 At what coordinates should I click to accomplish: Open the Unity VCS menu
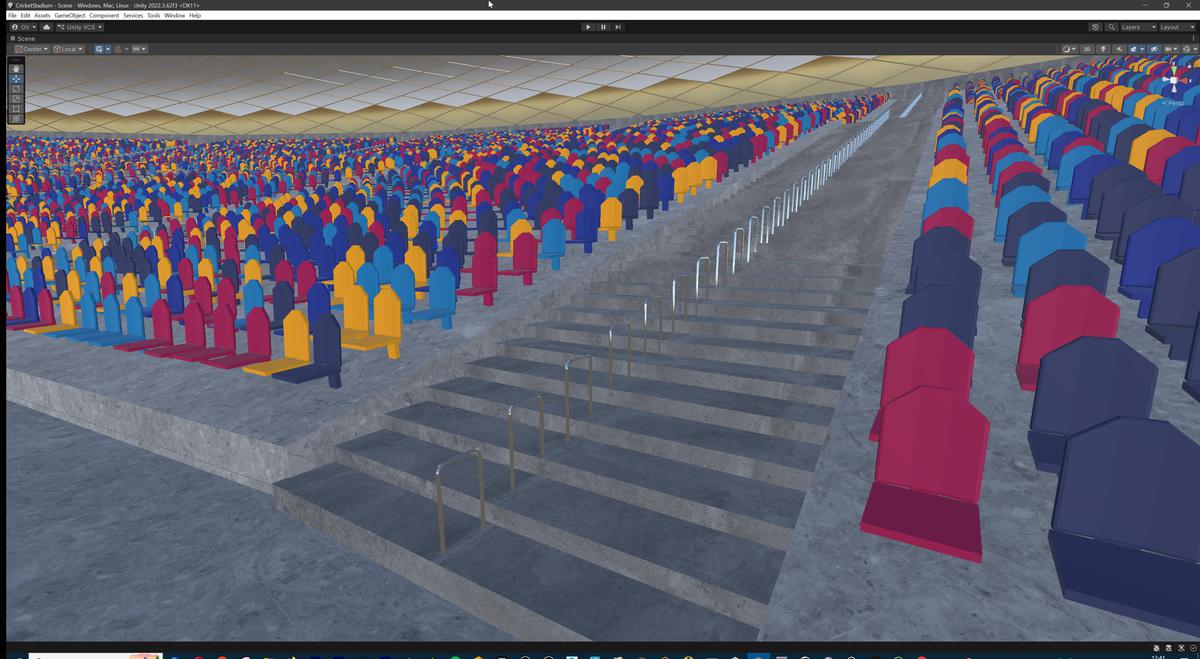coord(79,27)
